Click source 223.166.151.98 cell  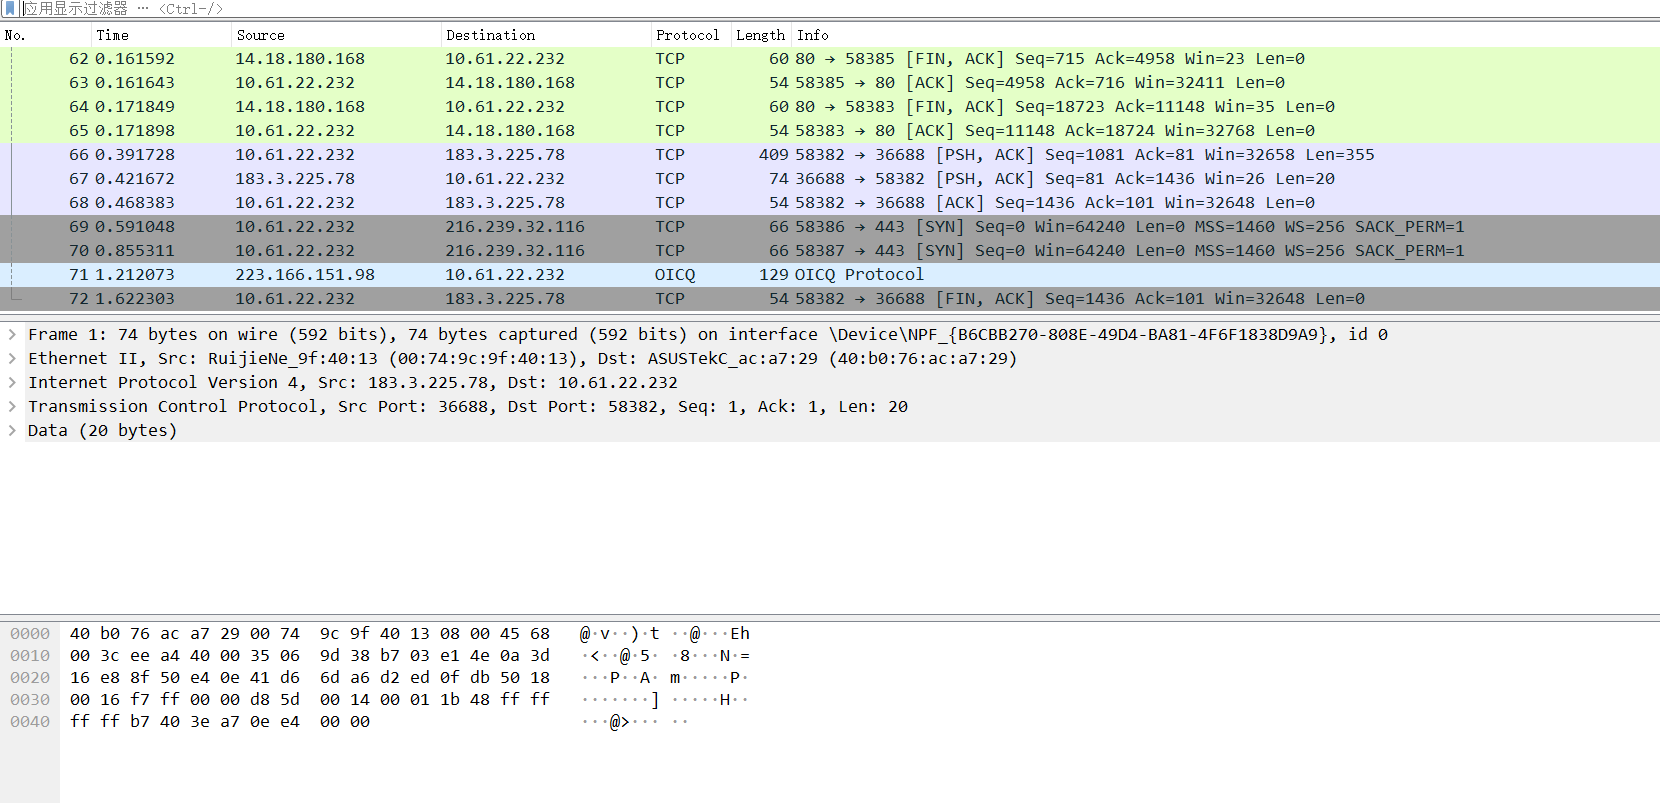click(x=305, y=275)
